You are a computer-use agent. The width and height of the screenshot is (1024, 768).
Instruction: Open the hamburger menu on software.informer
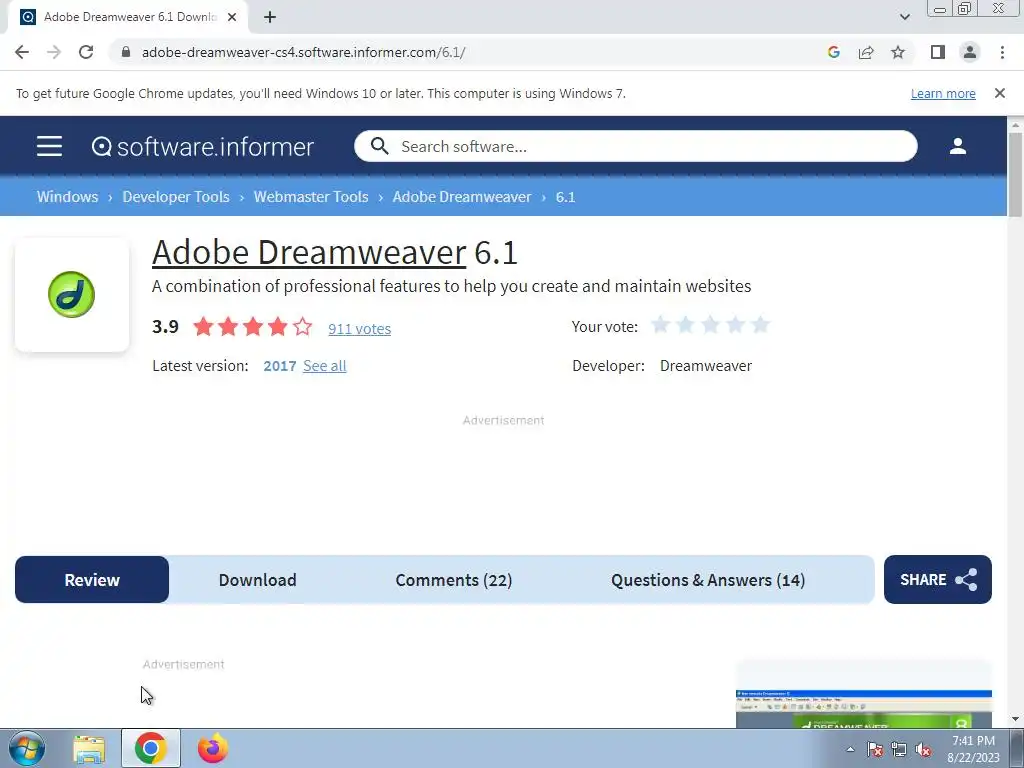[49, 146]
